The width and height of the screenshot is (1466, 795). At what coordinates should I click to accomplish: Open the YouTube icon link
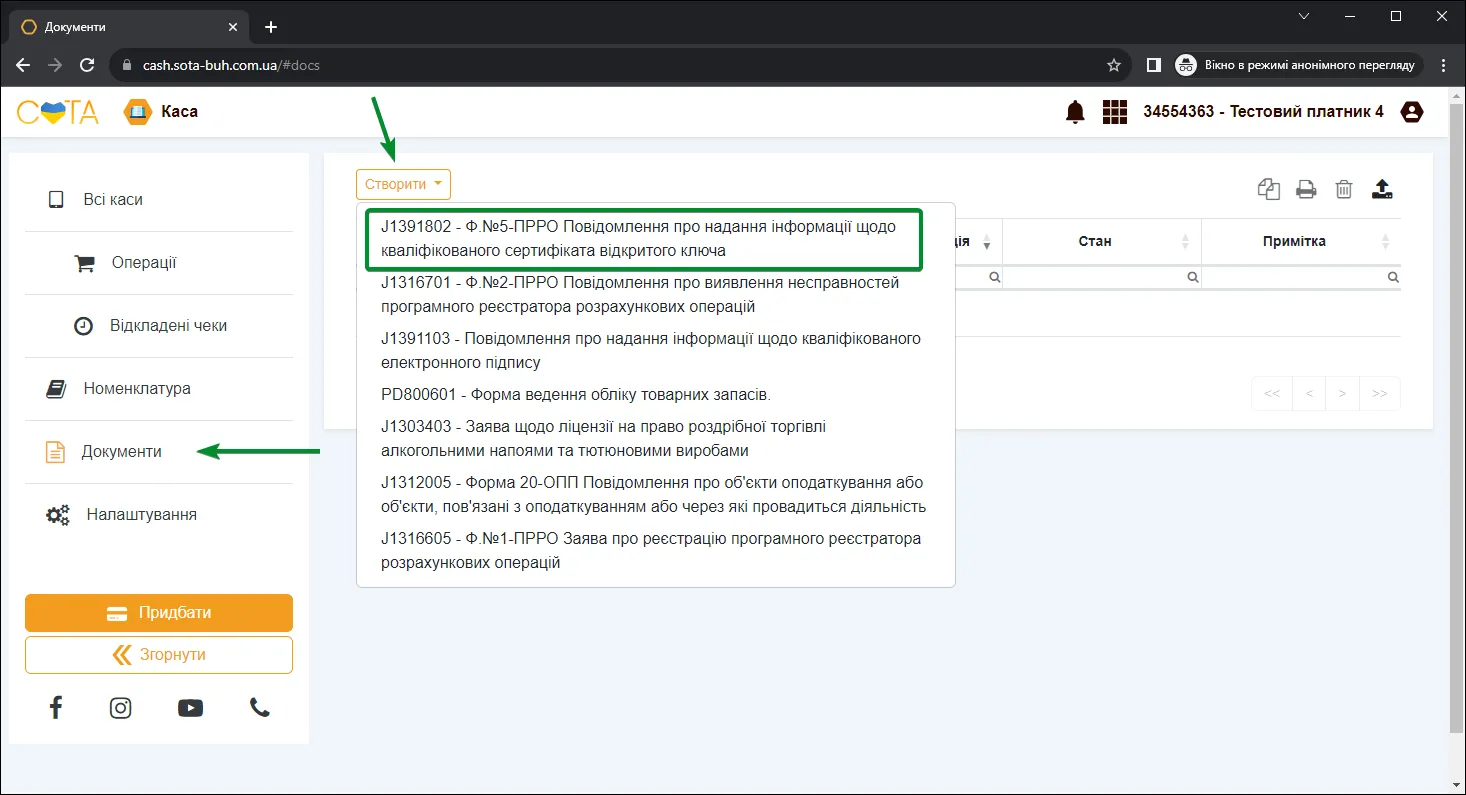point(190,708)
